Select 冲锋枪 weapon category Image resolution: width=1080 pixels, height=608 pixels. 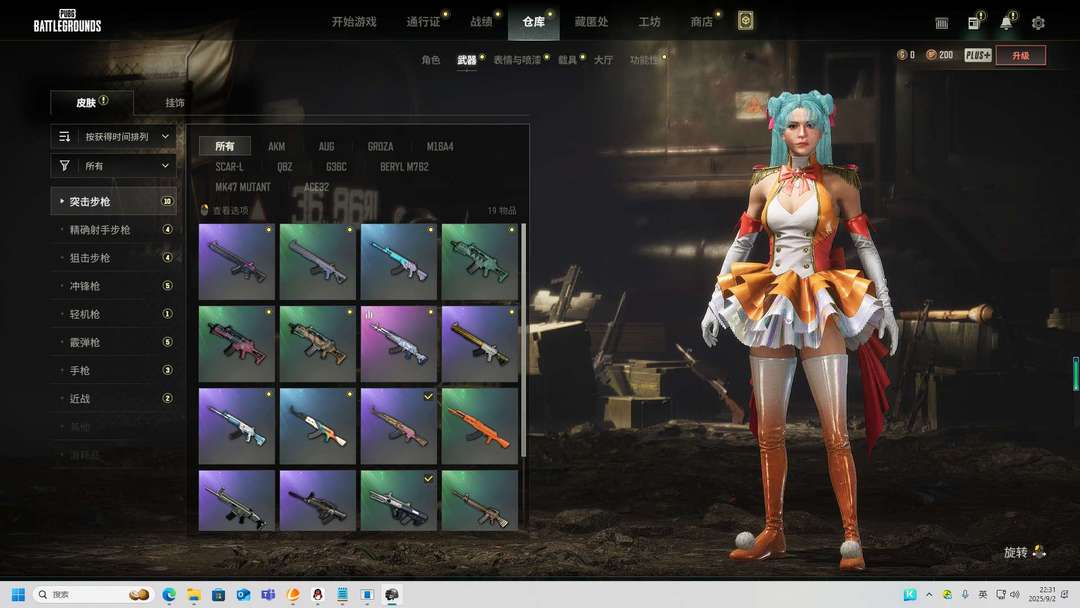point(114,286)
